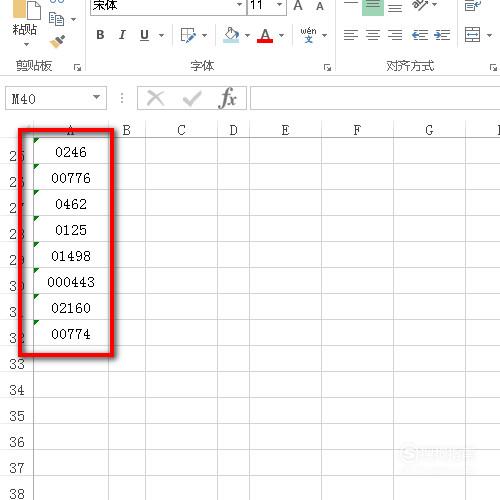This screenshot has height=500, width=500.
Task: Increase the indent
Action: click(442, 35)
